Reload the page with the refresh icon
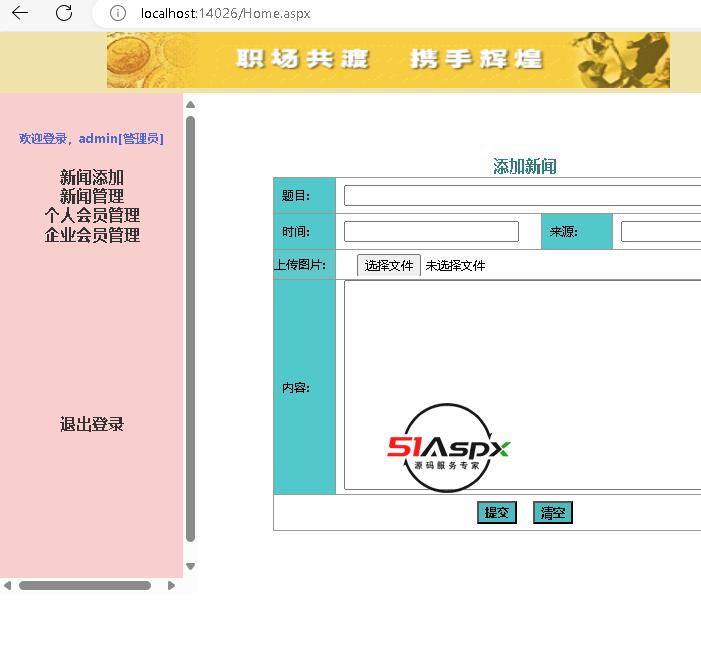701x645 pixels. click(x=64, y=13)
